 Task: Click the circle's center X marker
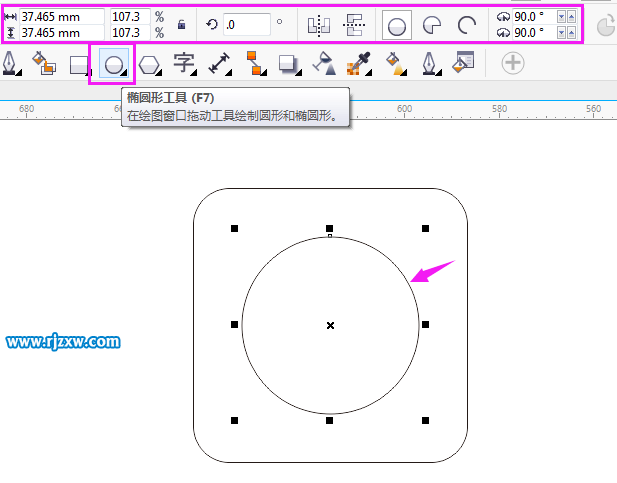click(331, 325)
